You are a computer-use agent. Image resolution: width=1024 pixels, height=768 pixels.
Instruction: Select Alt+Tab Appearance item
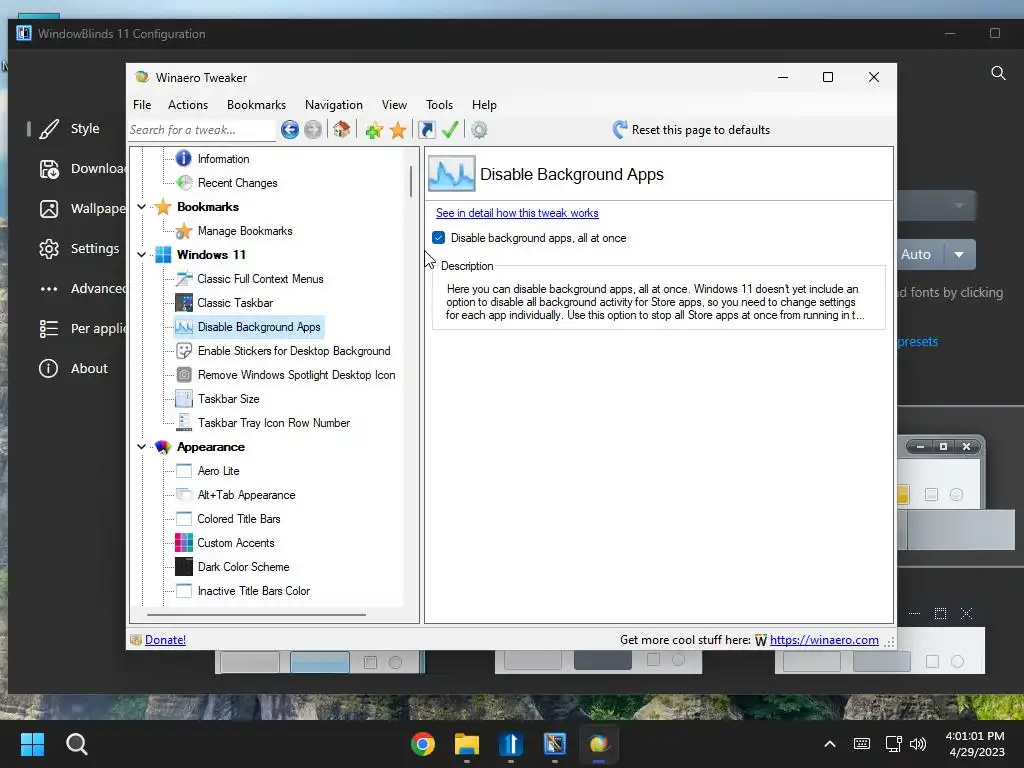click(246, 495)
